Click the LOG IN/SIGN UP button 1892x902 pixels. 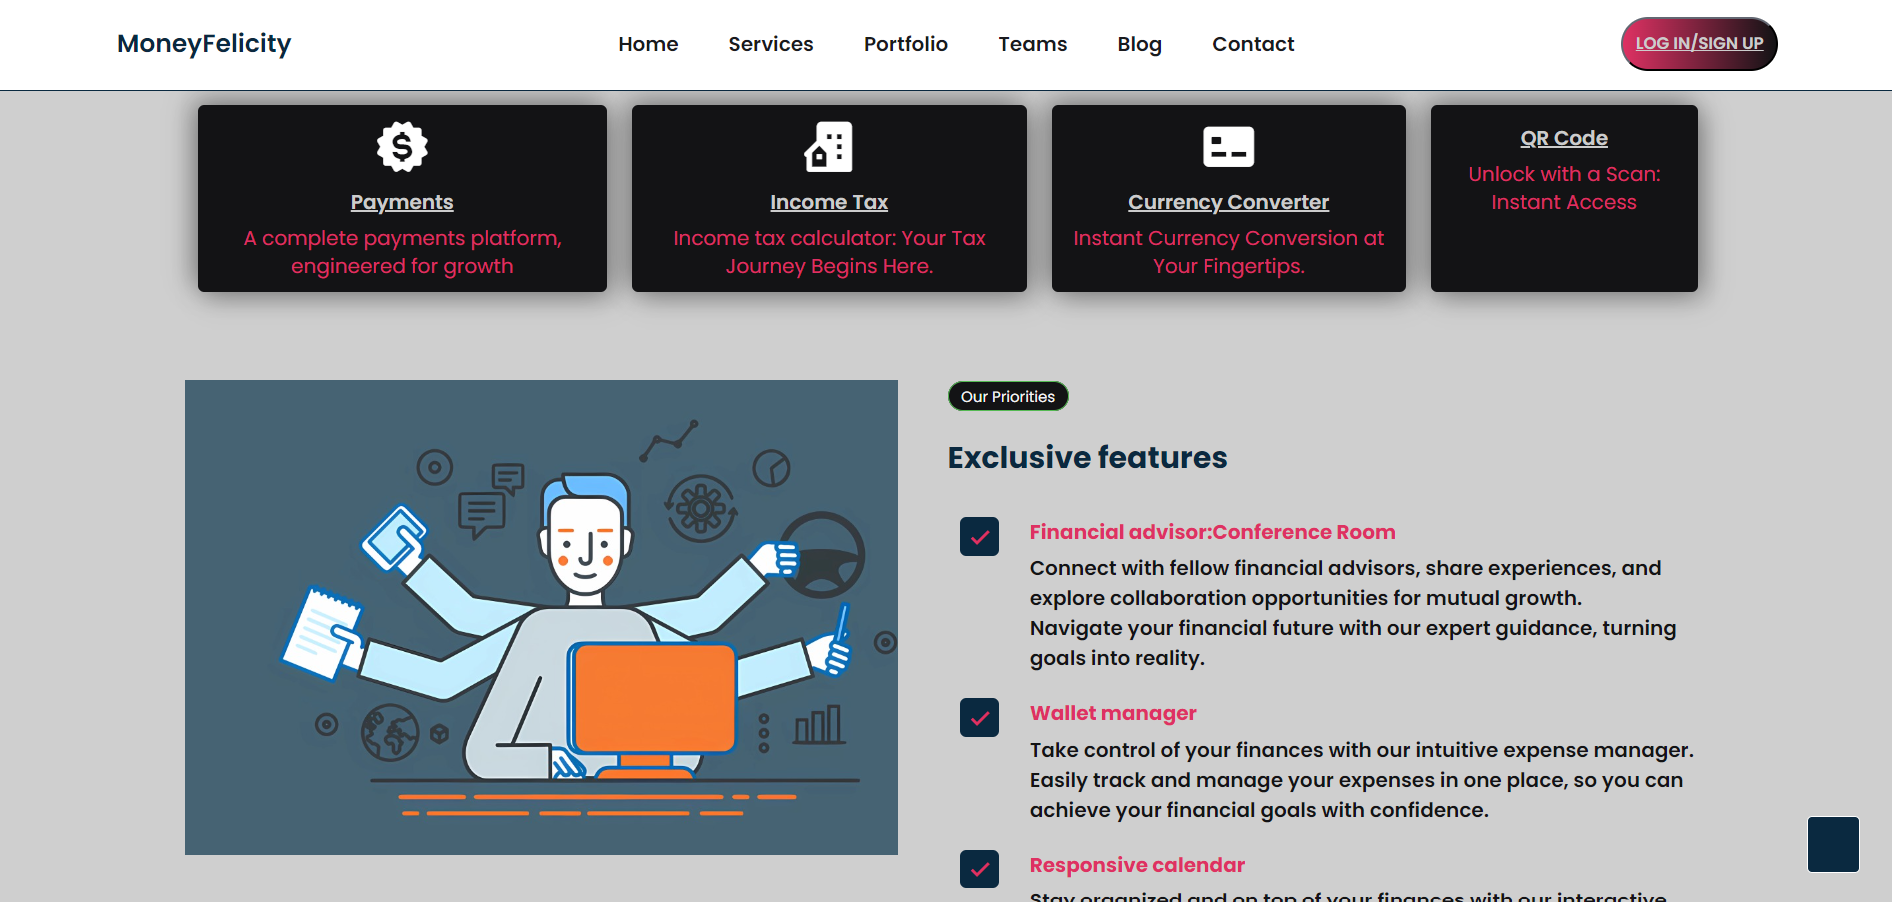pos(1699,44)
